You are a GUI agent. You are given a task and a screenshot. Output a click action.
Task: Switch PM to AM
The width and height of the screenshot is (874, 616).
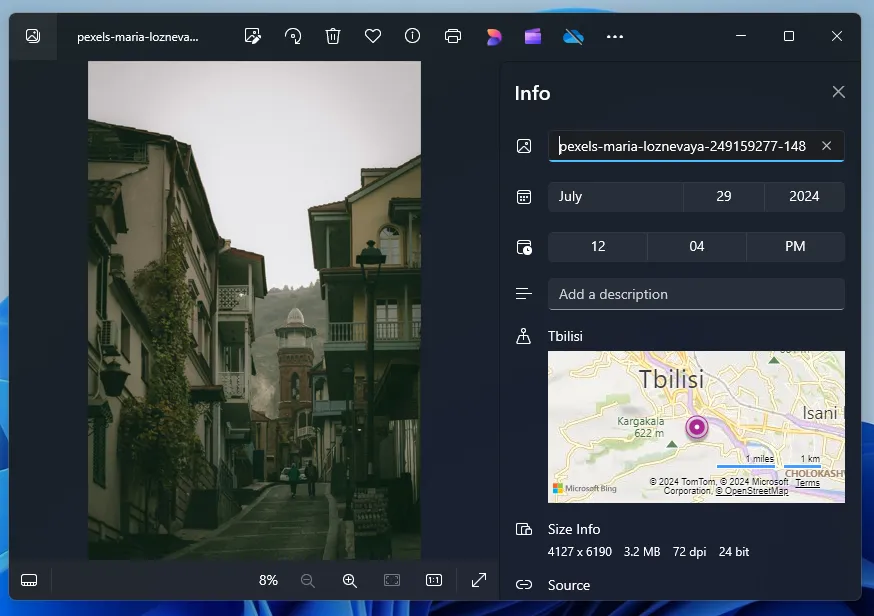795,246
